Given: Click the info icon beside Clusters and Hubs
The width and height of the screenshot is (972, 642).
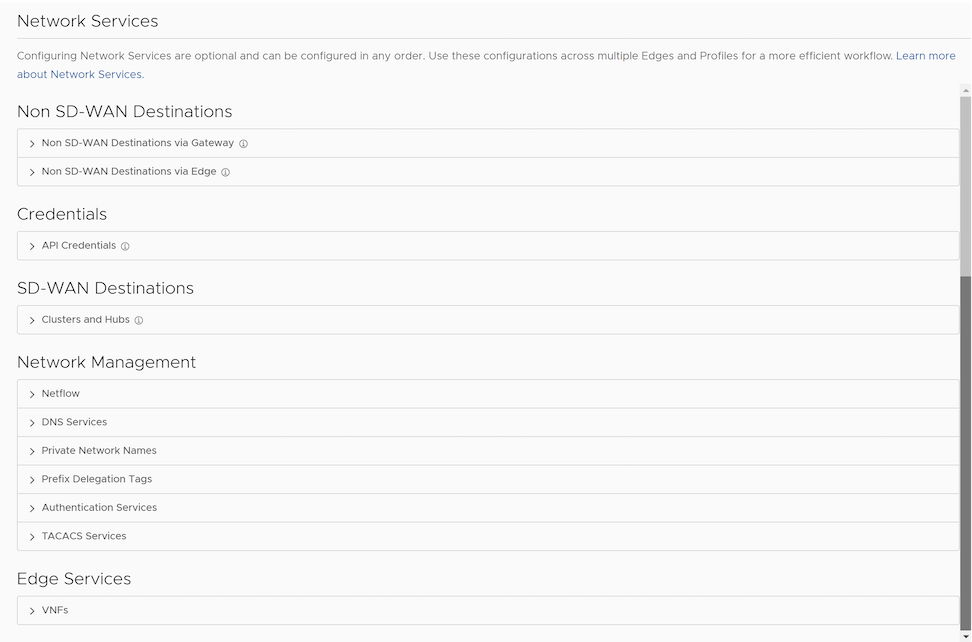Looking at the screenshot, I should click(x=140, y=320).
